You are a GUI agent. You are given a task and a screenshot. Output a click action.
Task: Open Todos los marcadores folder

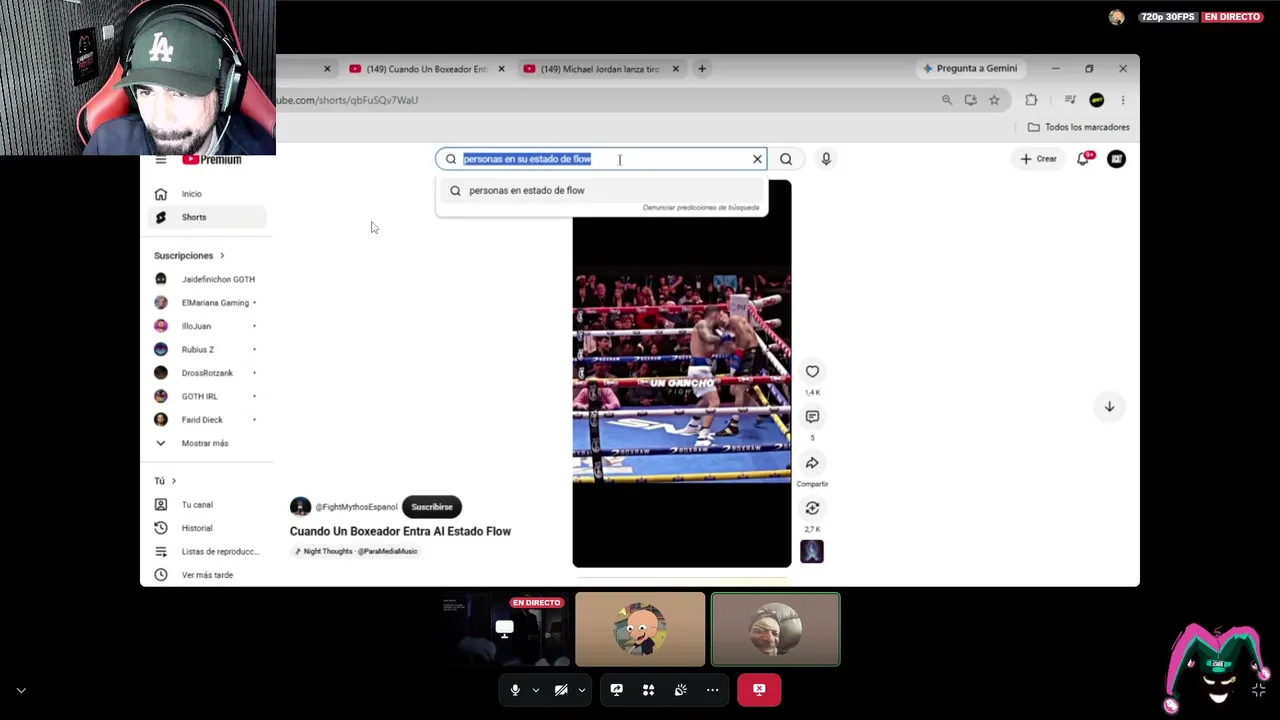click(1079, 127)
